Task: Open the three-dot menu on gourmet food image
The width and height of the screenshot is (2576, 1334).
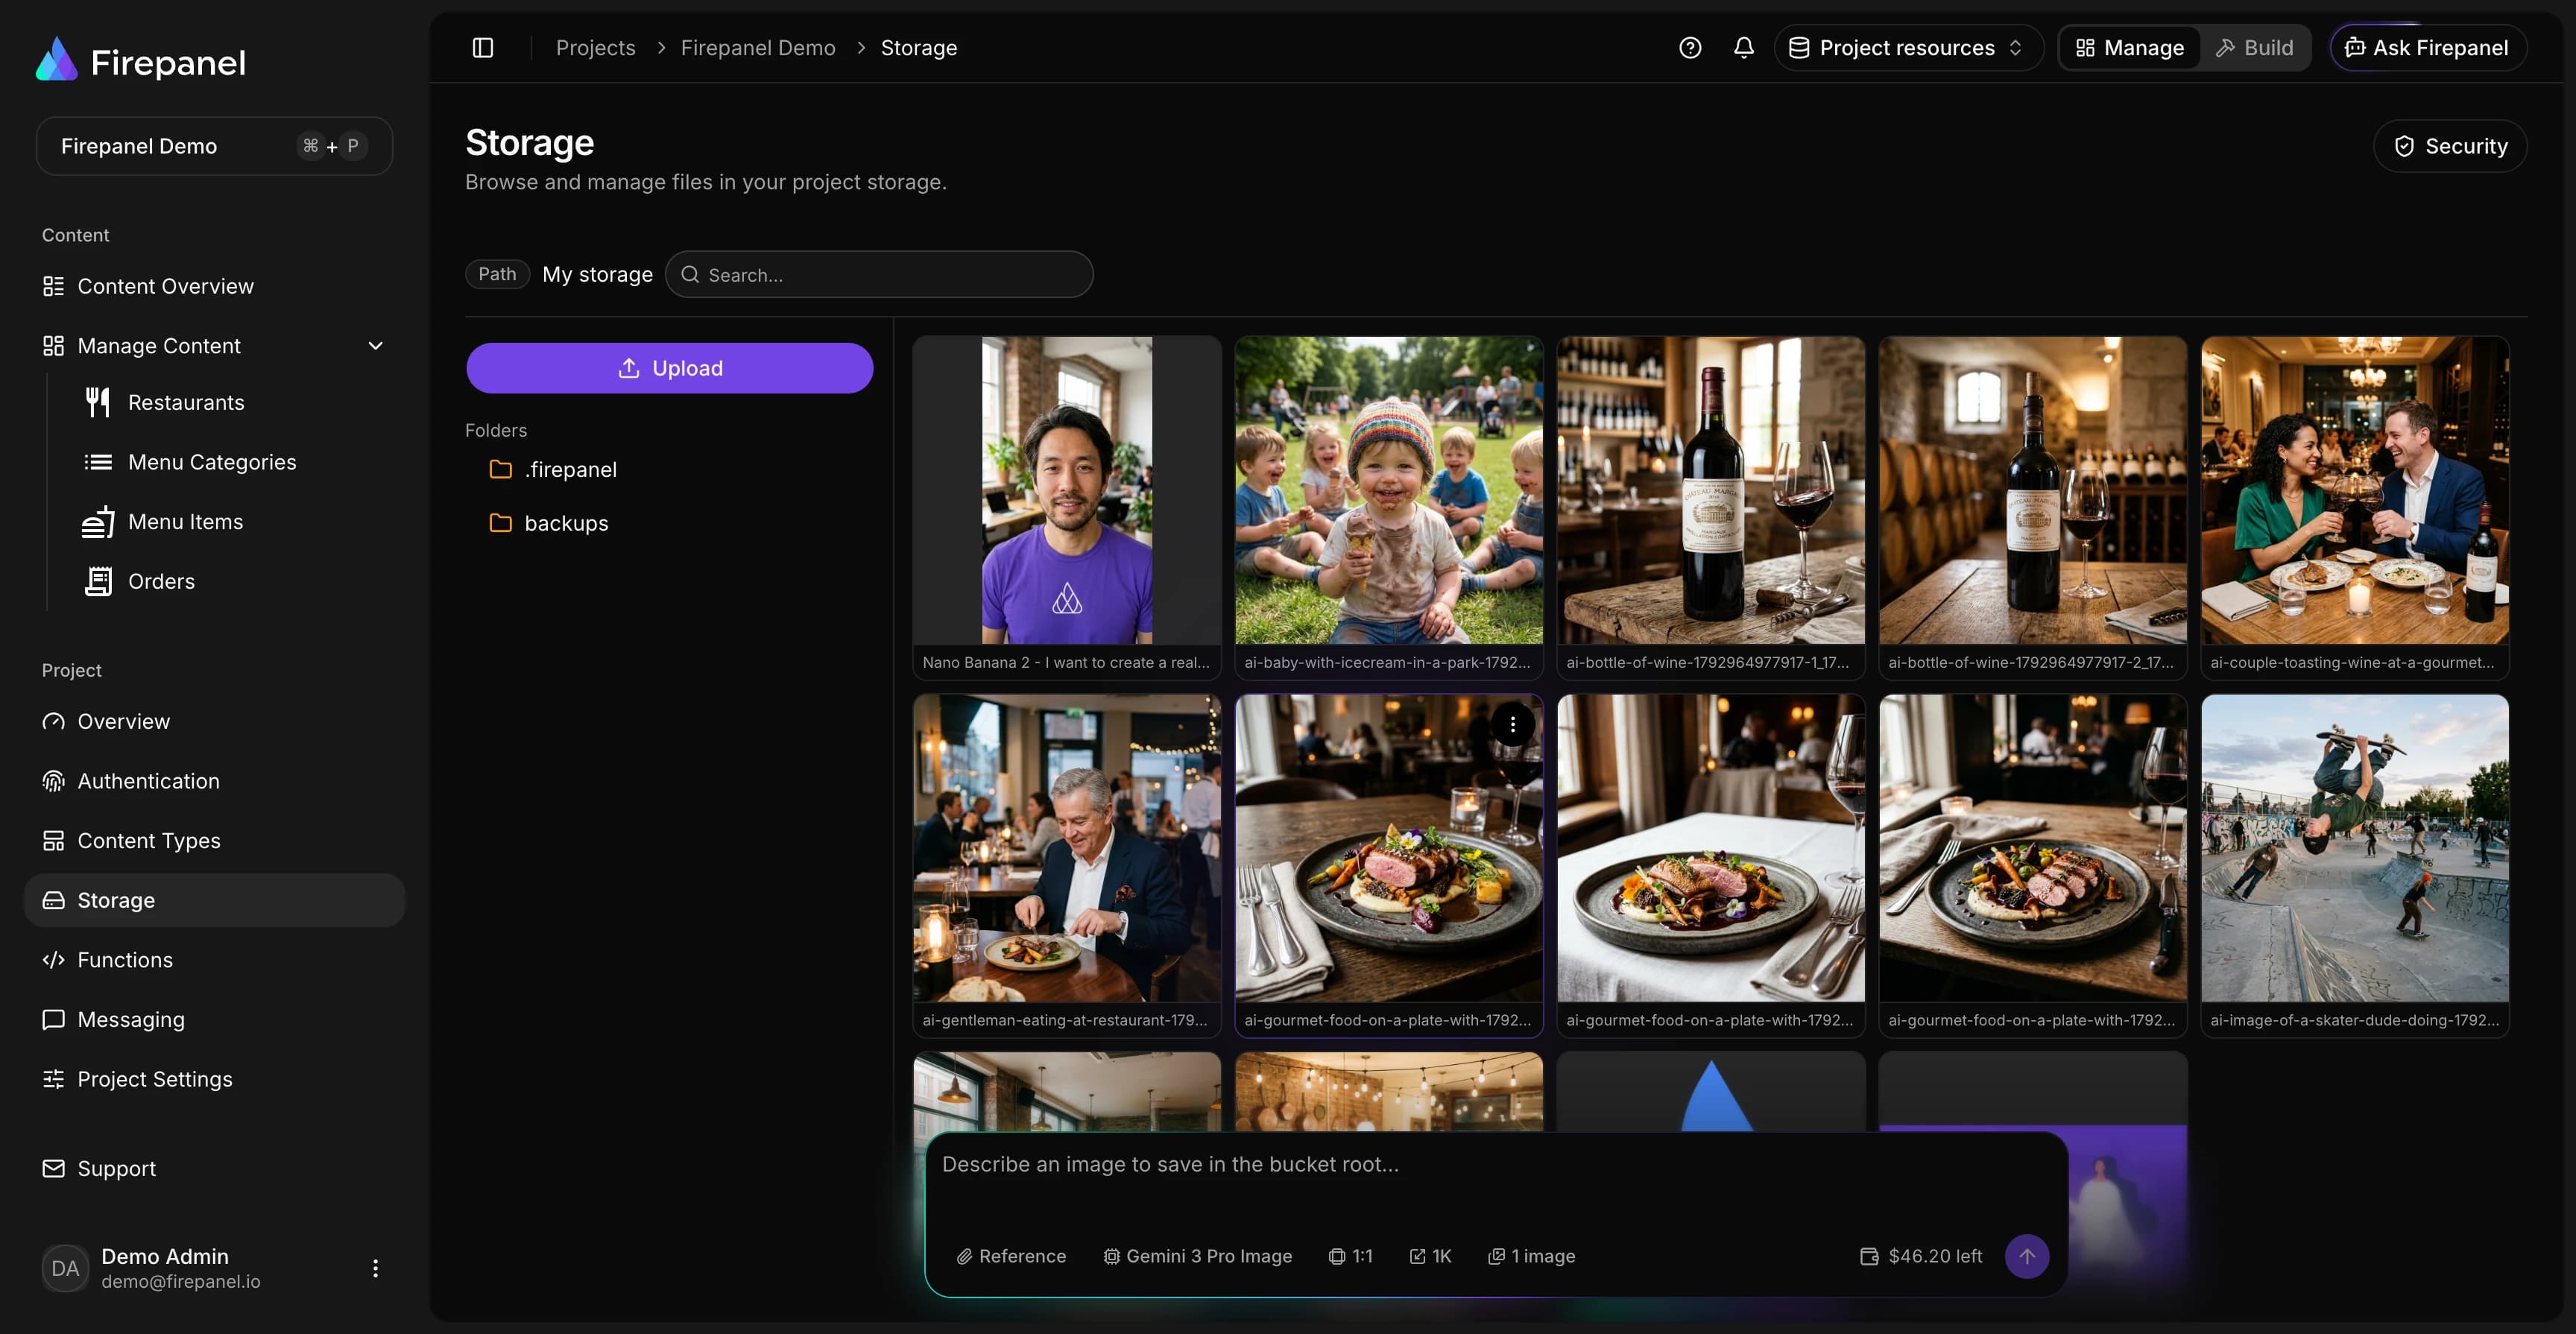Action: 1513,724
